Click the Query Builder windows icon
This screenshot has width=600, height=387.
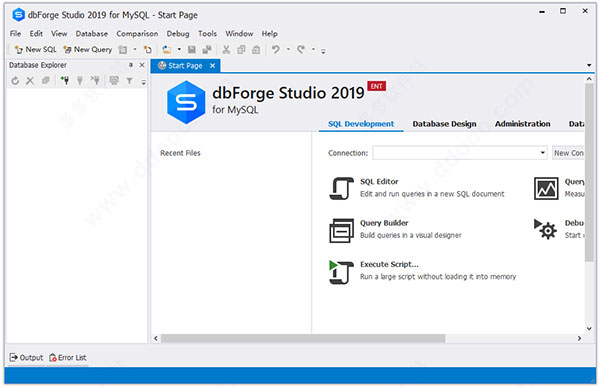click(x=341, y=230)
